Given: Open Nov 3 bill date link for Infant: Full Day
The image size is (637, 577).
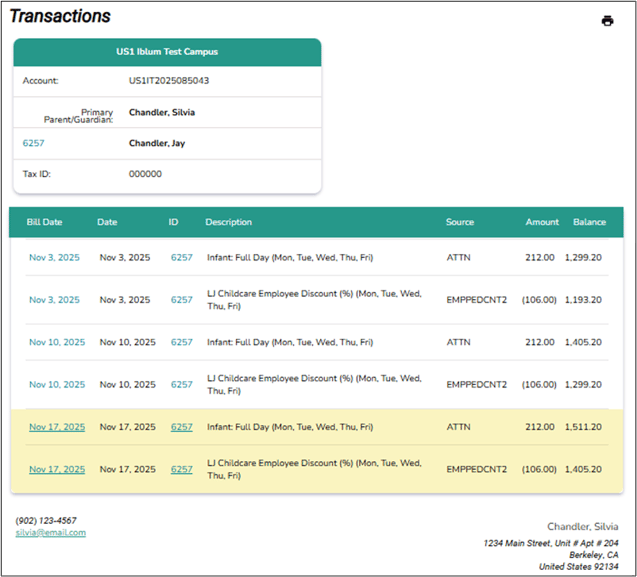Looking at the screenshot, I should 54,257.
